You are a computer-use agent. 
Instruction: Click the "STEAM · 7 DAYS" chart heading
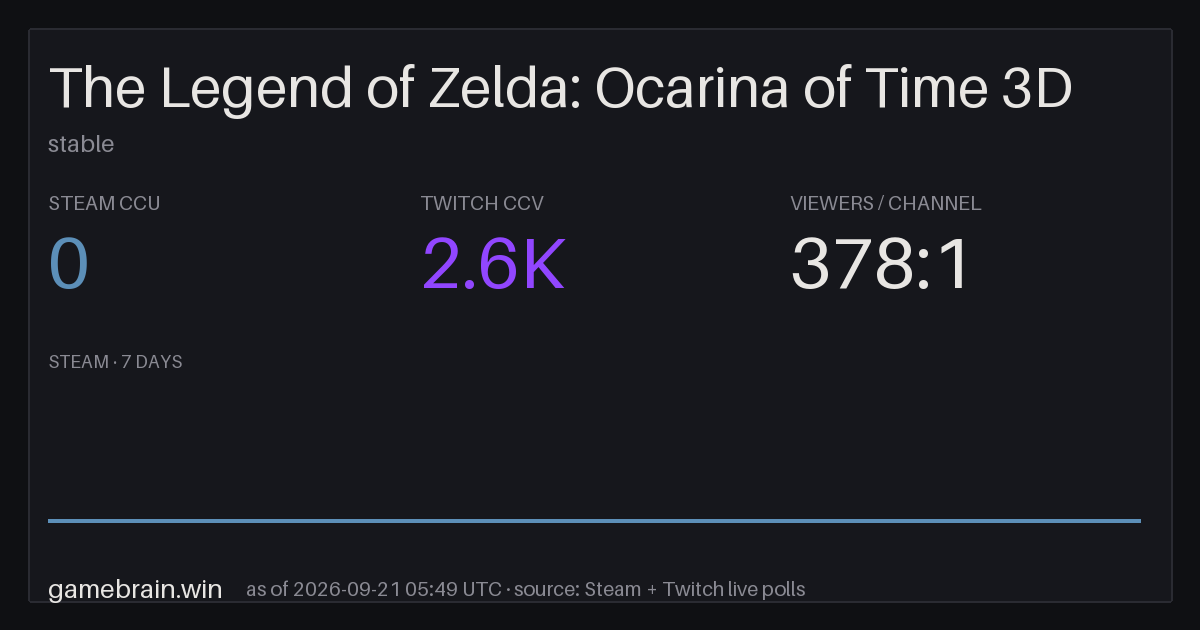(115, 362)
